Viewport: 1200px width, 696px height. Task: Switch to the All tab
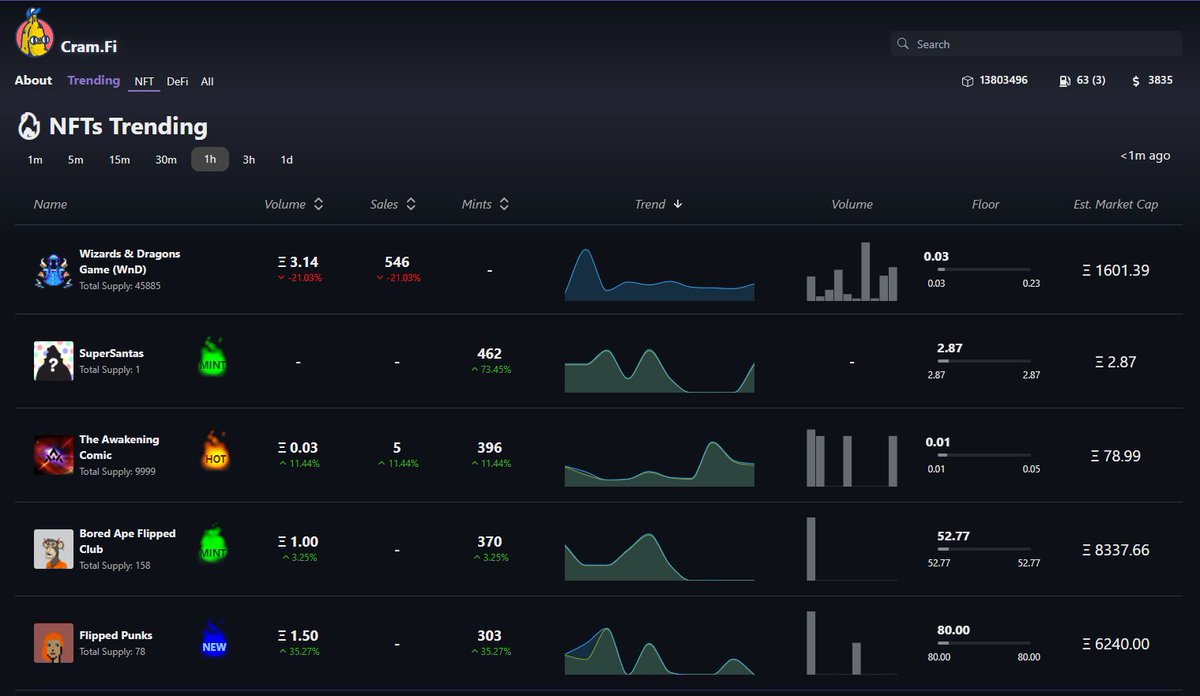pos(207,81)
